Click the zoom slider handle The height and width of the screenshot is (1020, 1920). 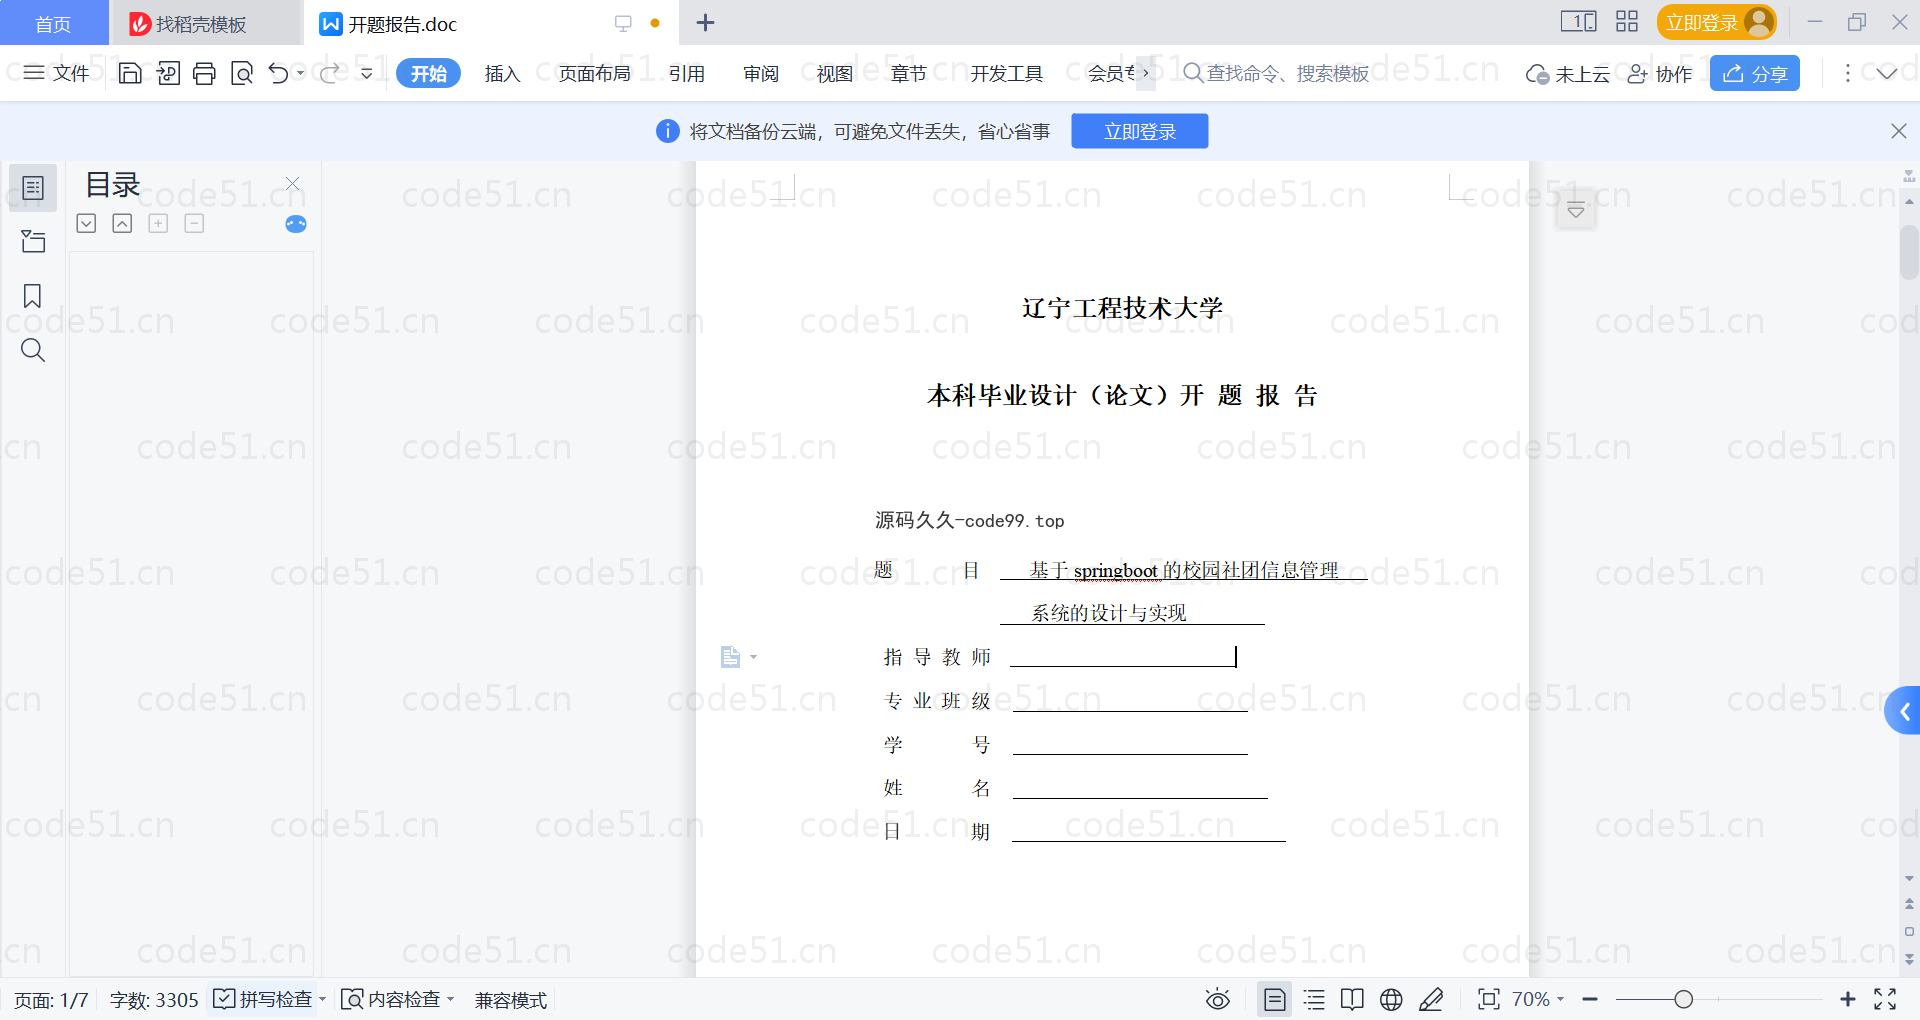[x=1683, y=999]
